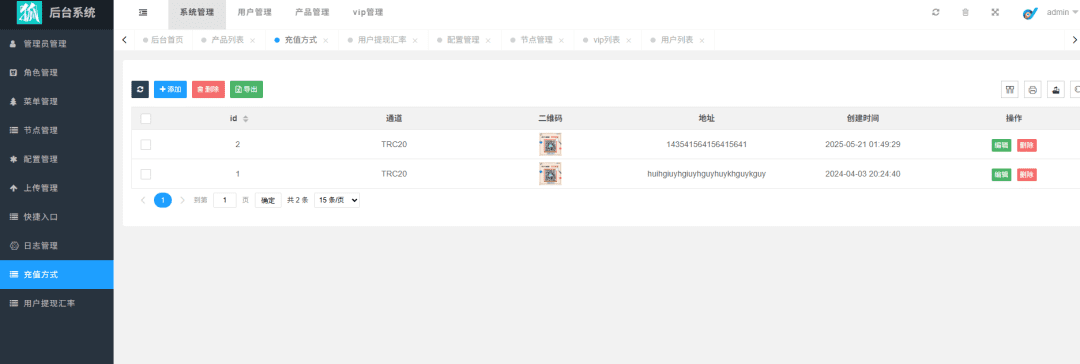Go to the next page arrow in pagination

183,200
